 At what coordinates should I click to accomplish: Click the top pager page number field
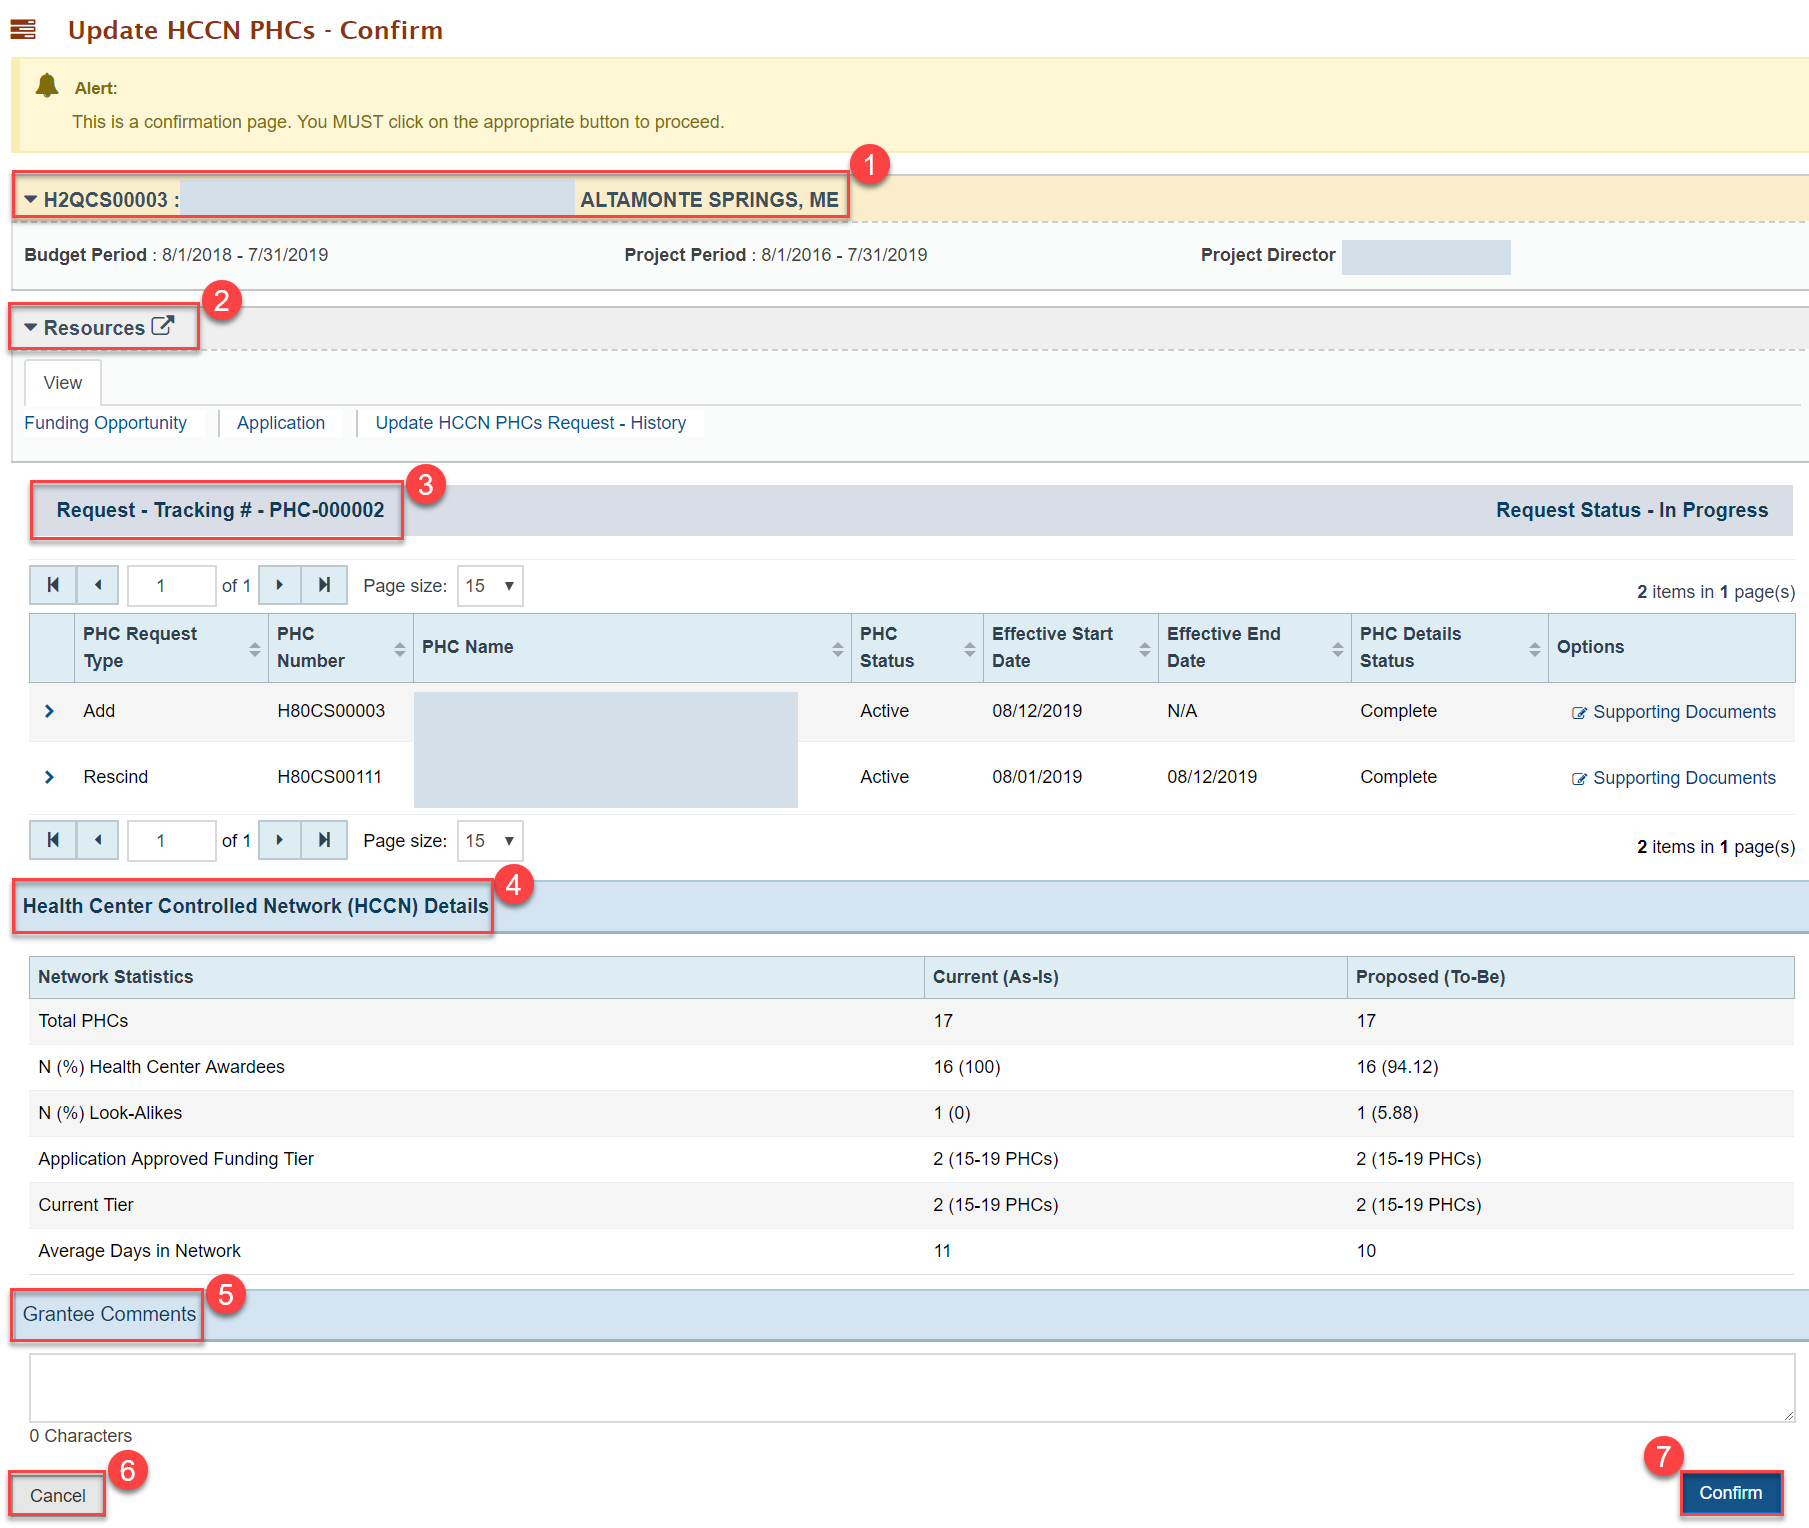(171, 585)
